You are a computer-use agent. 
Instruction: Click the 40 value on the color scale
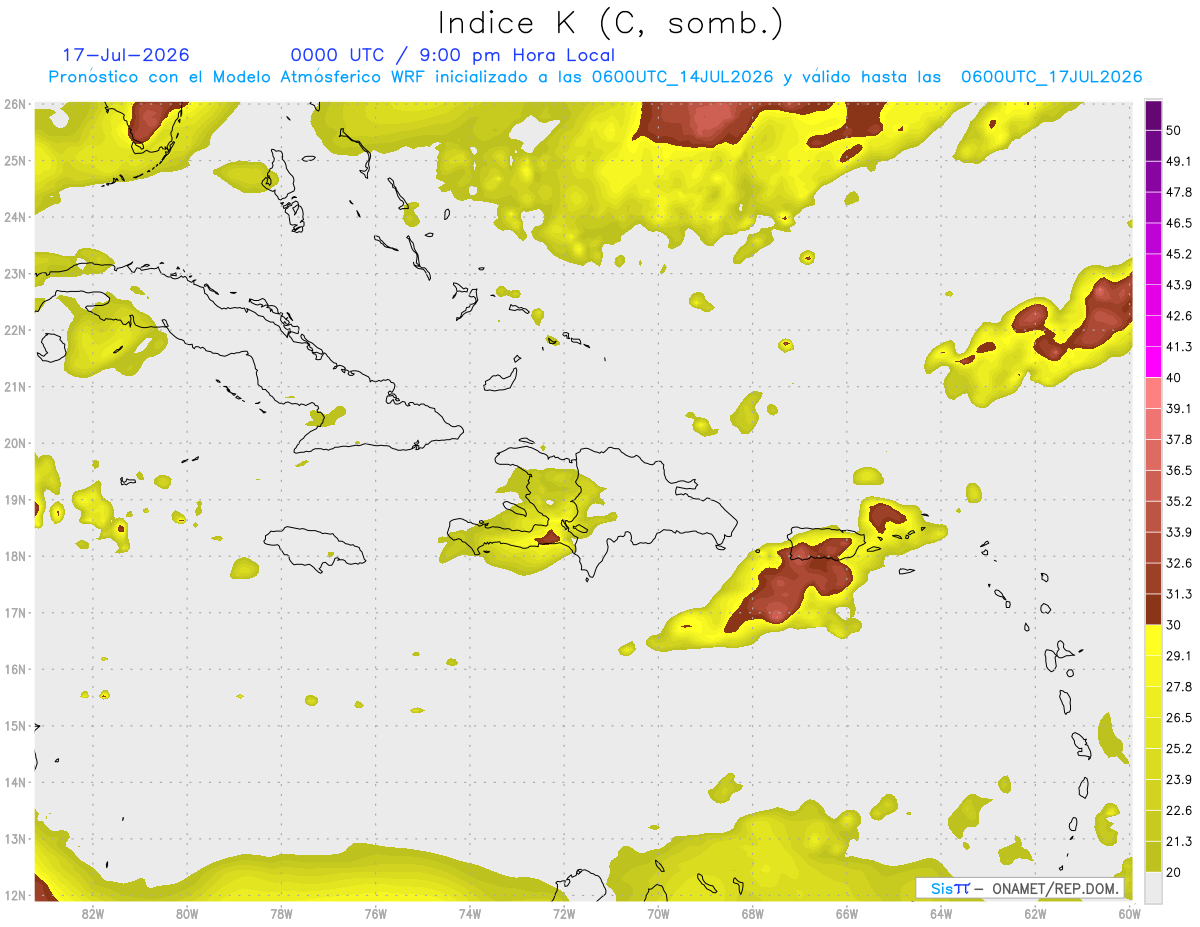coord(1173,378)
